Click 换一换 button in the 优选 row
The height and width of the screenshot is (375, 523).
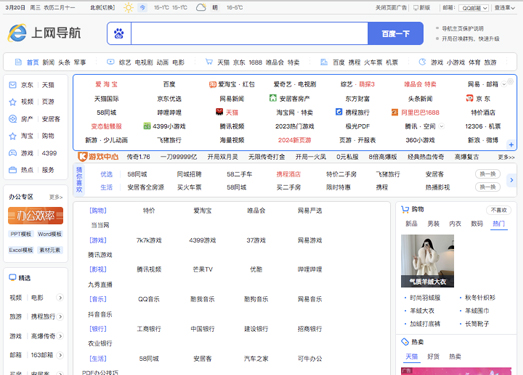tap(488, 174)
